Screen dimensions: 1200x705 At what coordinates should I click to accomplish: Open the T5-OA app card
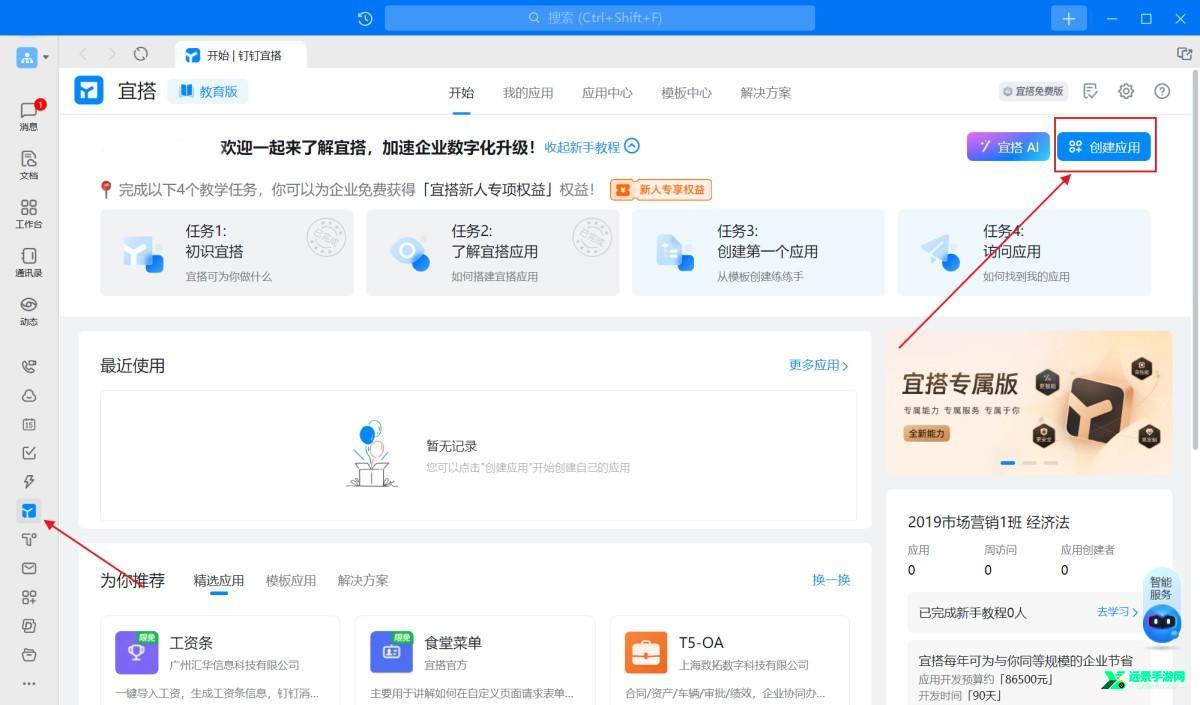click(x=730, y=660)
